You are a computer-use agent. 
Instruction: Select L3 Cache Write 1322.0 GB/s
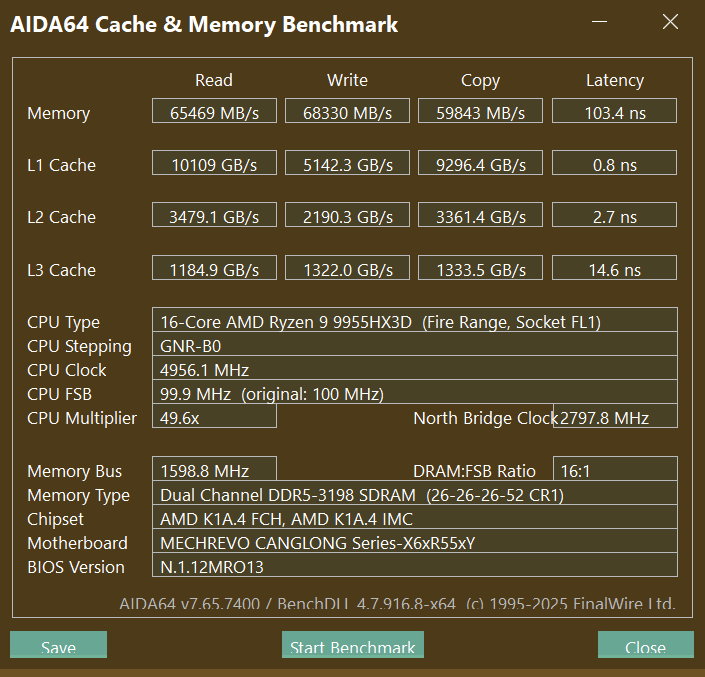click(347, 268)
